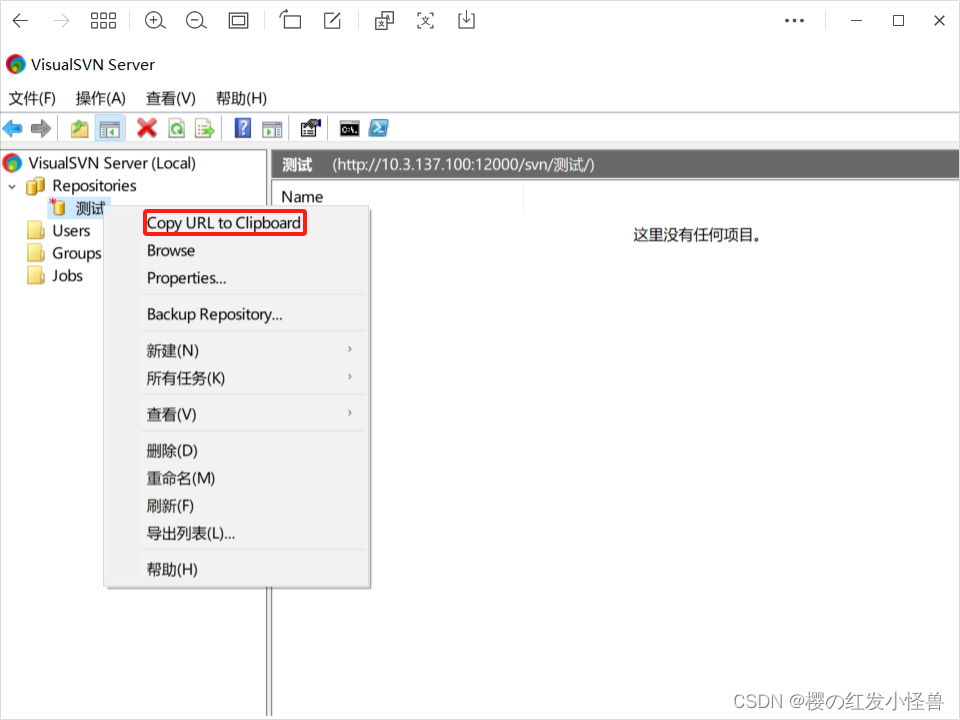Image resolution: width=960 pixels, height=720 pixels.
Task: Rotate the image with the rotate icon
Action: pos(290,20)
